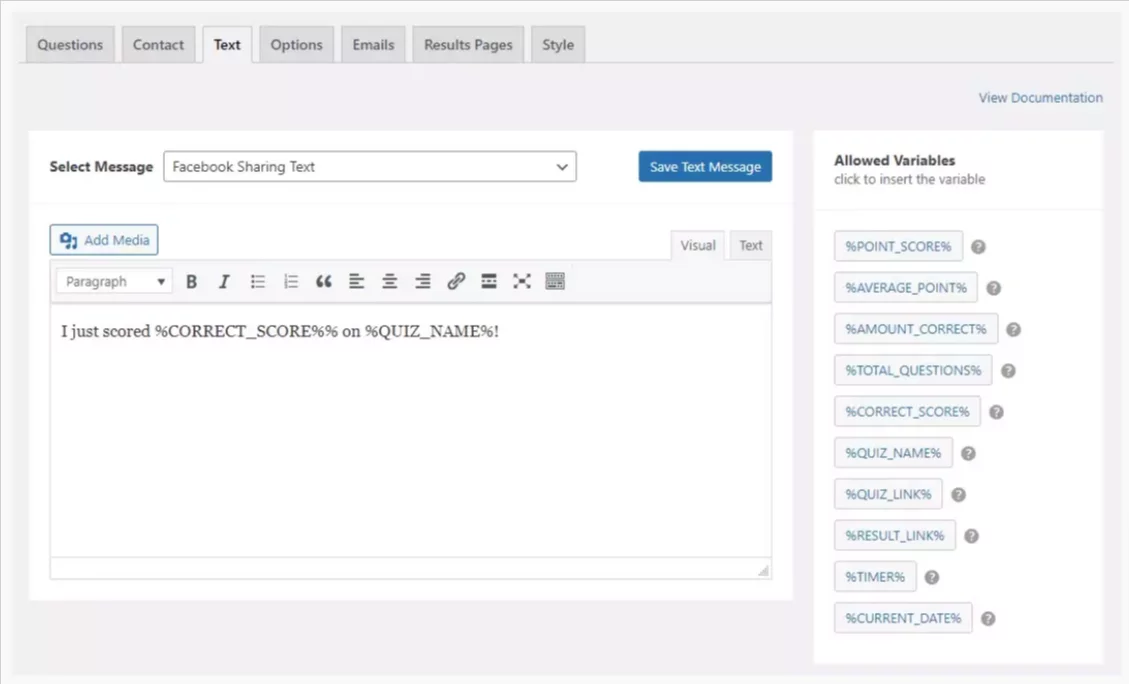This screenshot has width=1129, height=684.
Task: Show help for %POINT_SCORE% variable
Action: 979,247
